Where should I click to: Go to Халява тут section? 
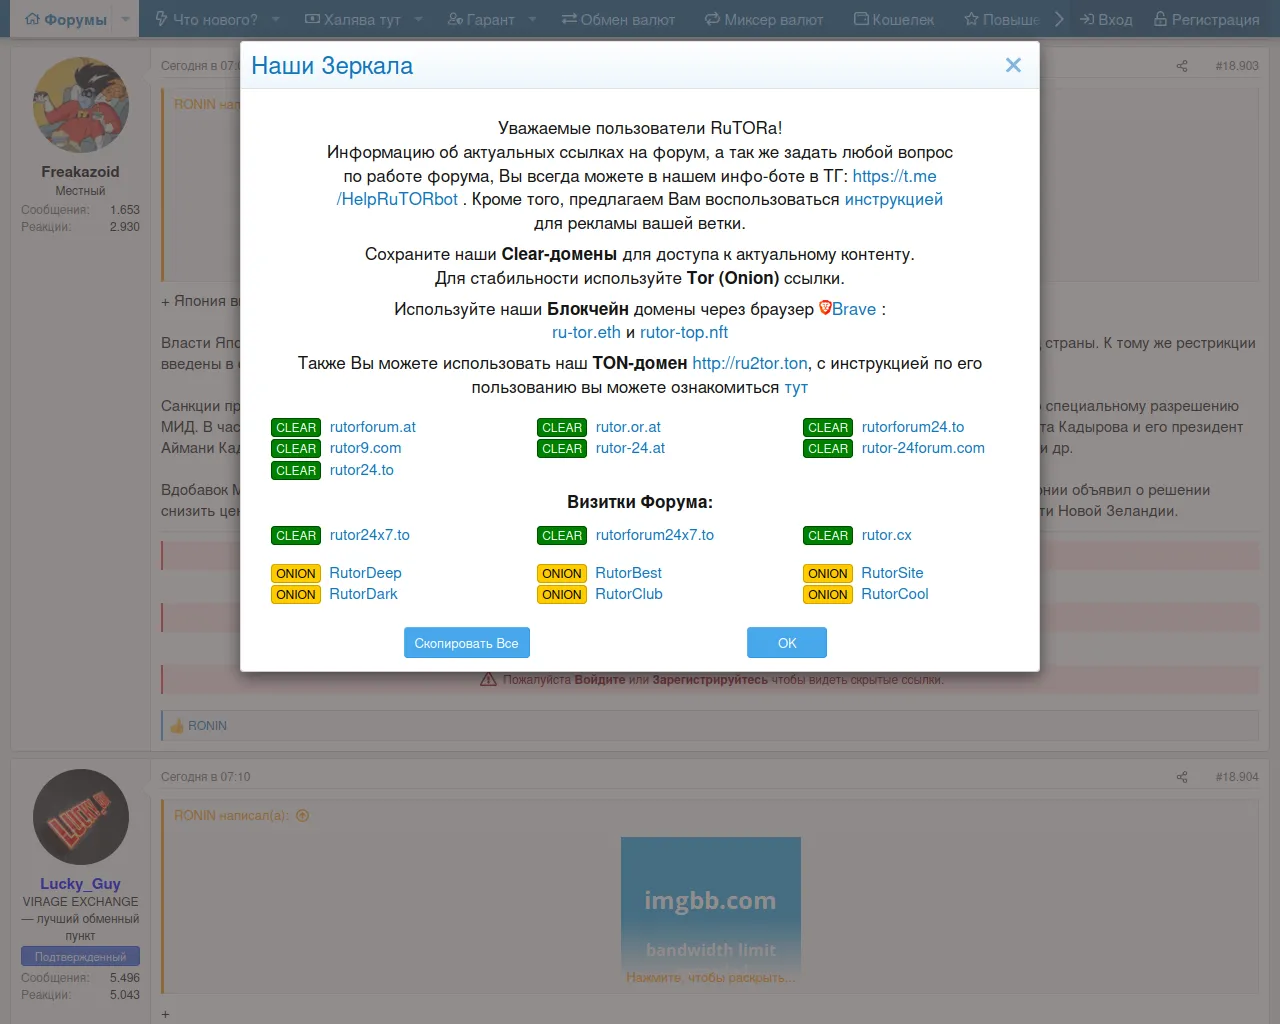coord(352,19)
